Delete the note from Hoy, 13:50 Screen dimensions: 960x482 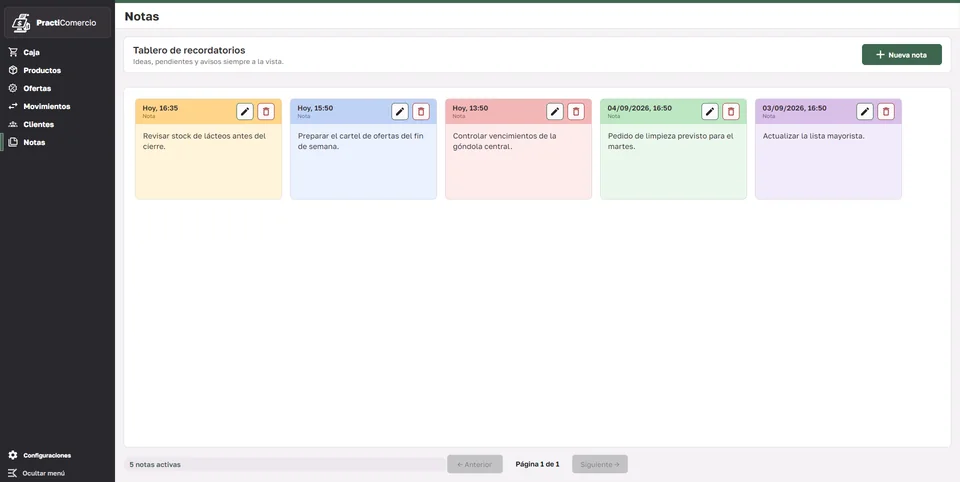pyautogui.click(x=576, y=111)
